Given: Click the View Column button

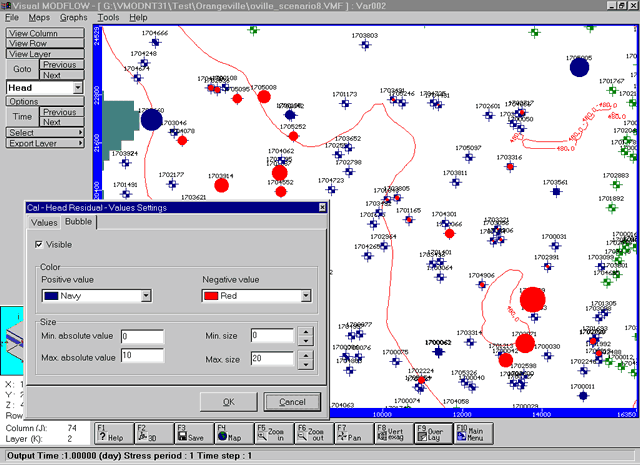Looking at the screenshot, I should (45, 33).
